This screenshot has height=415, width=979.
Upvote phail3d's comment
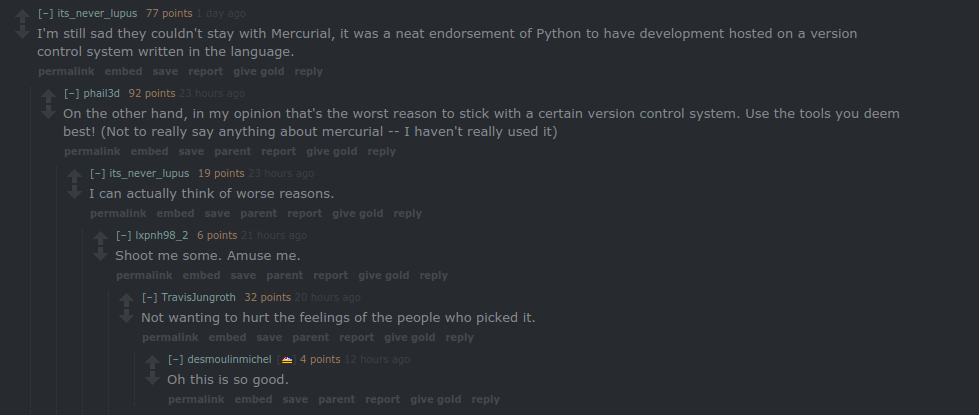coord(48,95)
